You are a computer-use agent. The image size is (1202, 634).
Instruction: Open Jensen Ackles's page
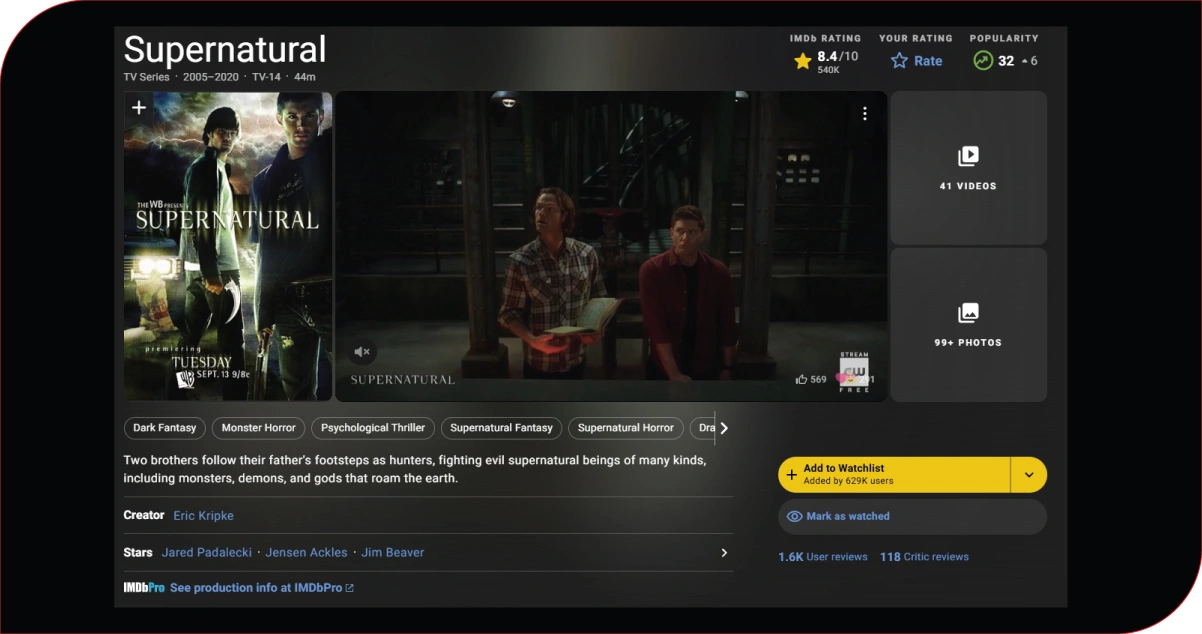click(306, 553)
